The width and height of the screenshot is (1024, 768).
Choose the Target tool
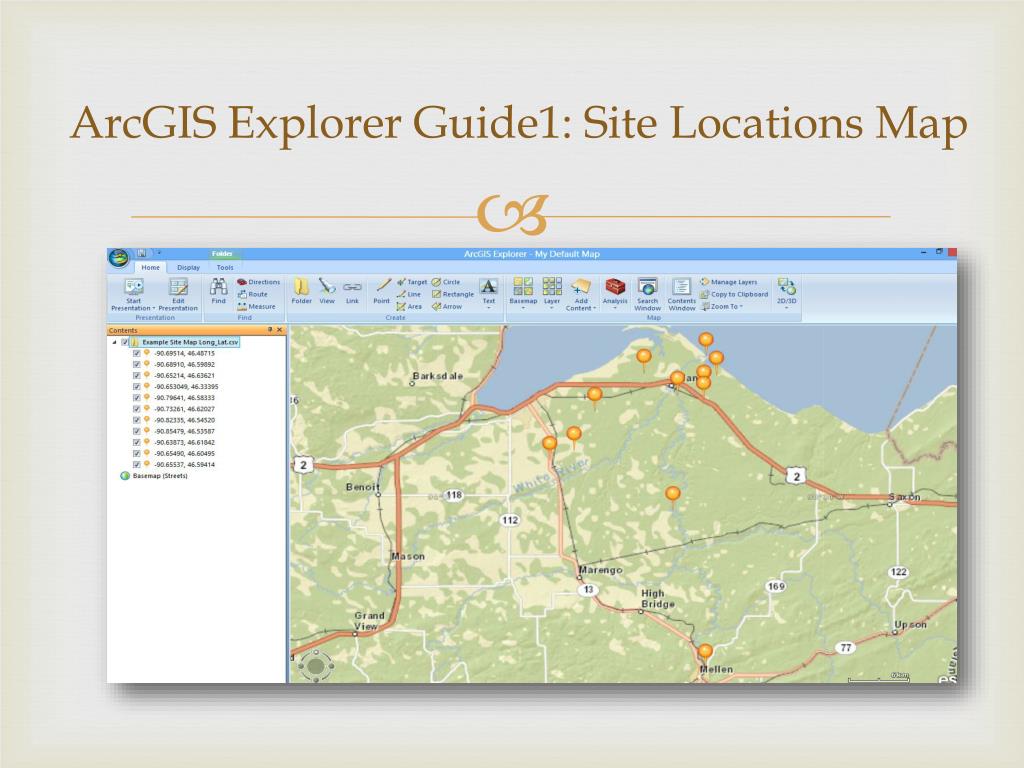pyautogui.click(x=411, y=282)
